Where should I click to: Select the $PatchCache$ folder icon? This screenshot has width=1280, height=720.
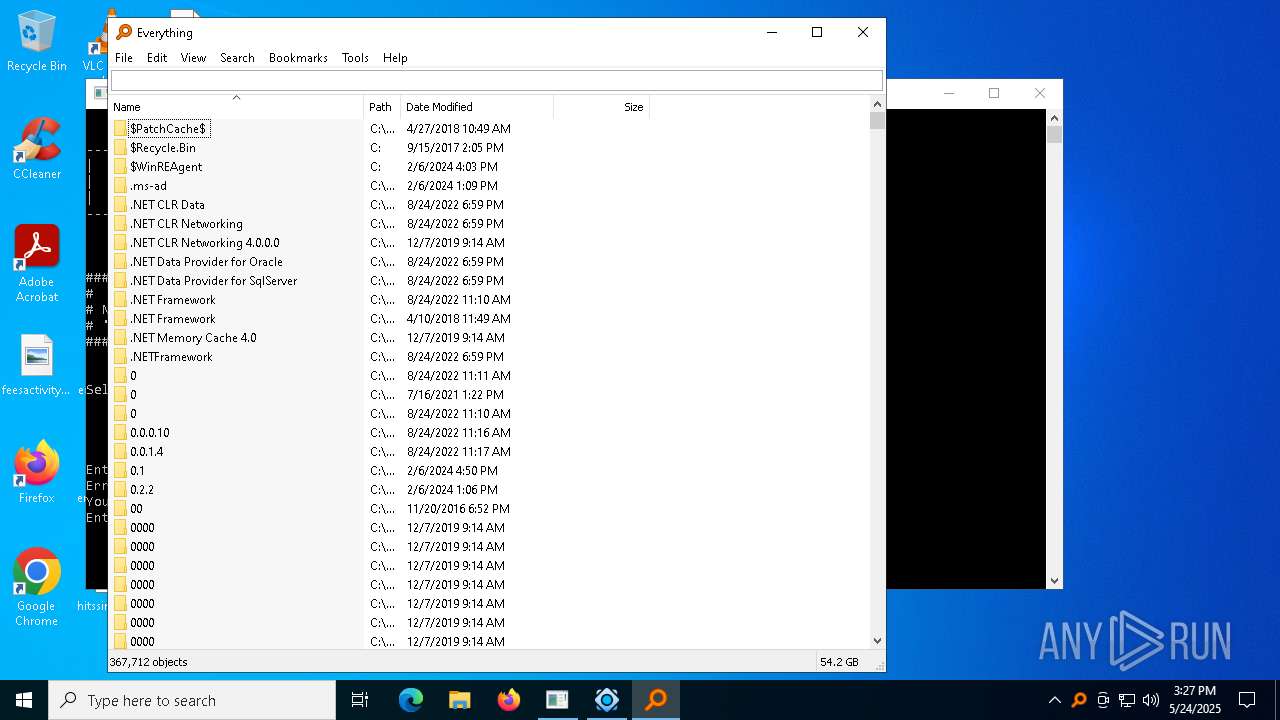coord(121,129)
